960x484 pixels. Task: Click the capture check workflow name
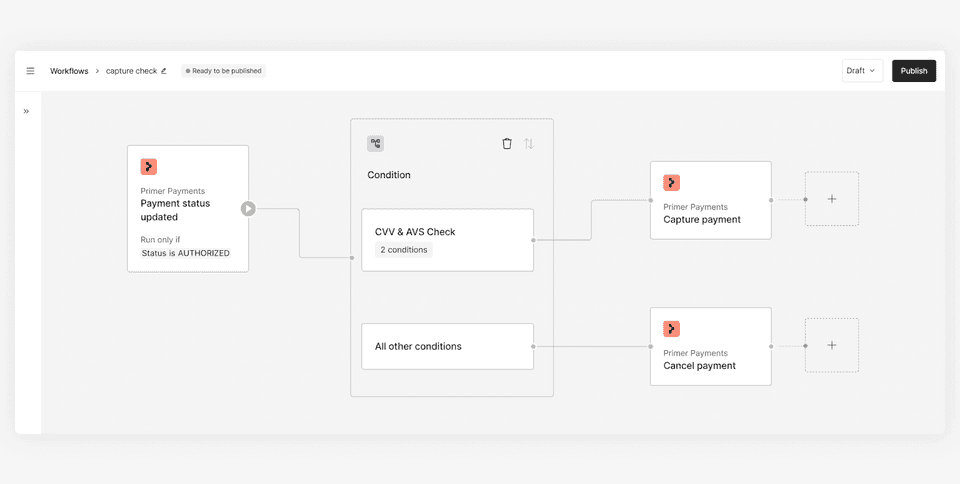point(132,71)
